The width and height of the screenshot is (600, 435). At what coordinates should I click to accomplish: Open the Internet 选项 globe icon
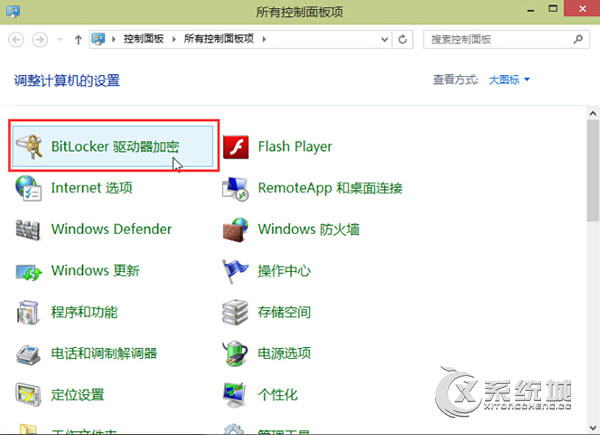click(28, 188)
